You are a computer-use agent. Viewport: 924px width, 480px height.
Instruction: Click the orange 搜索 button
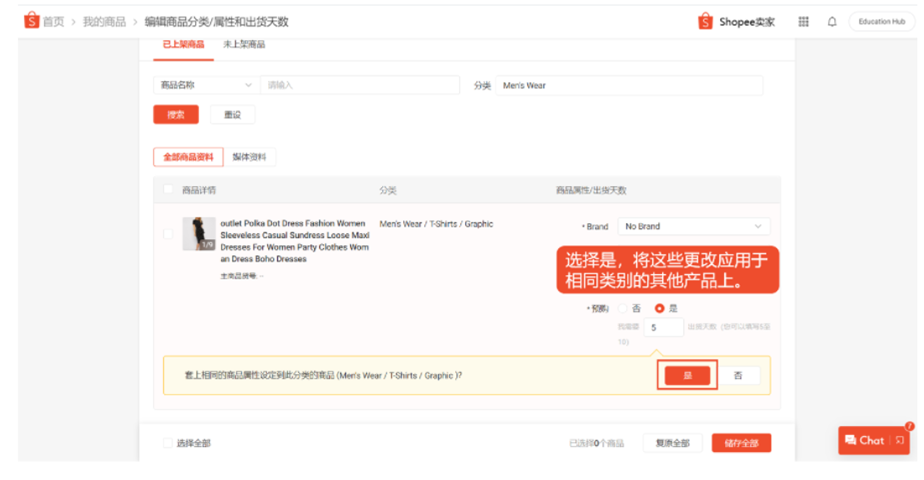tap(176, 115)
